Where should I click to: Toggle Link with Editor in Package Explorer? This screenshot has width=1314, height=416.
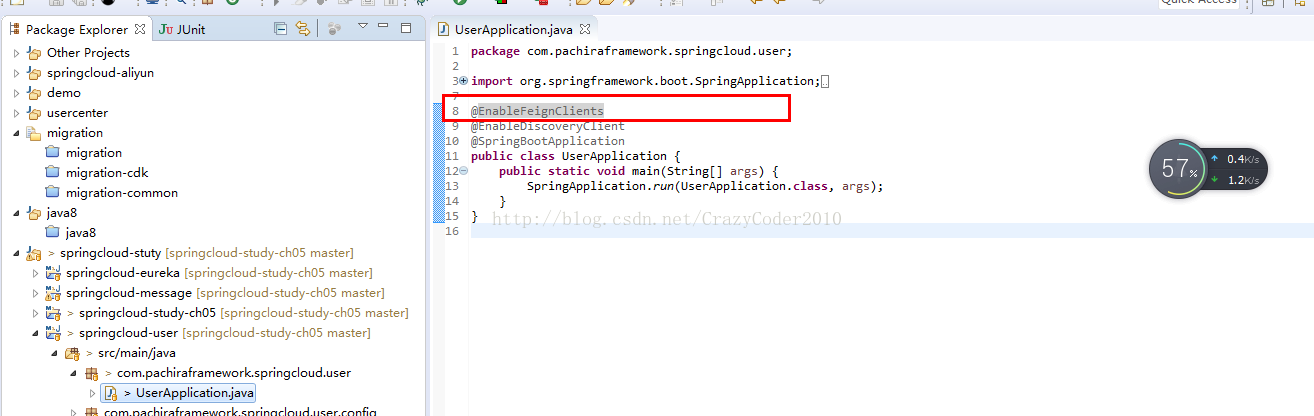point(302,29)
